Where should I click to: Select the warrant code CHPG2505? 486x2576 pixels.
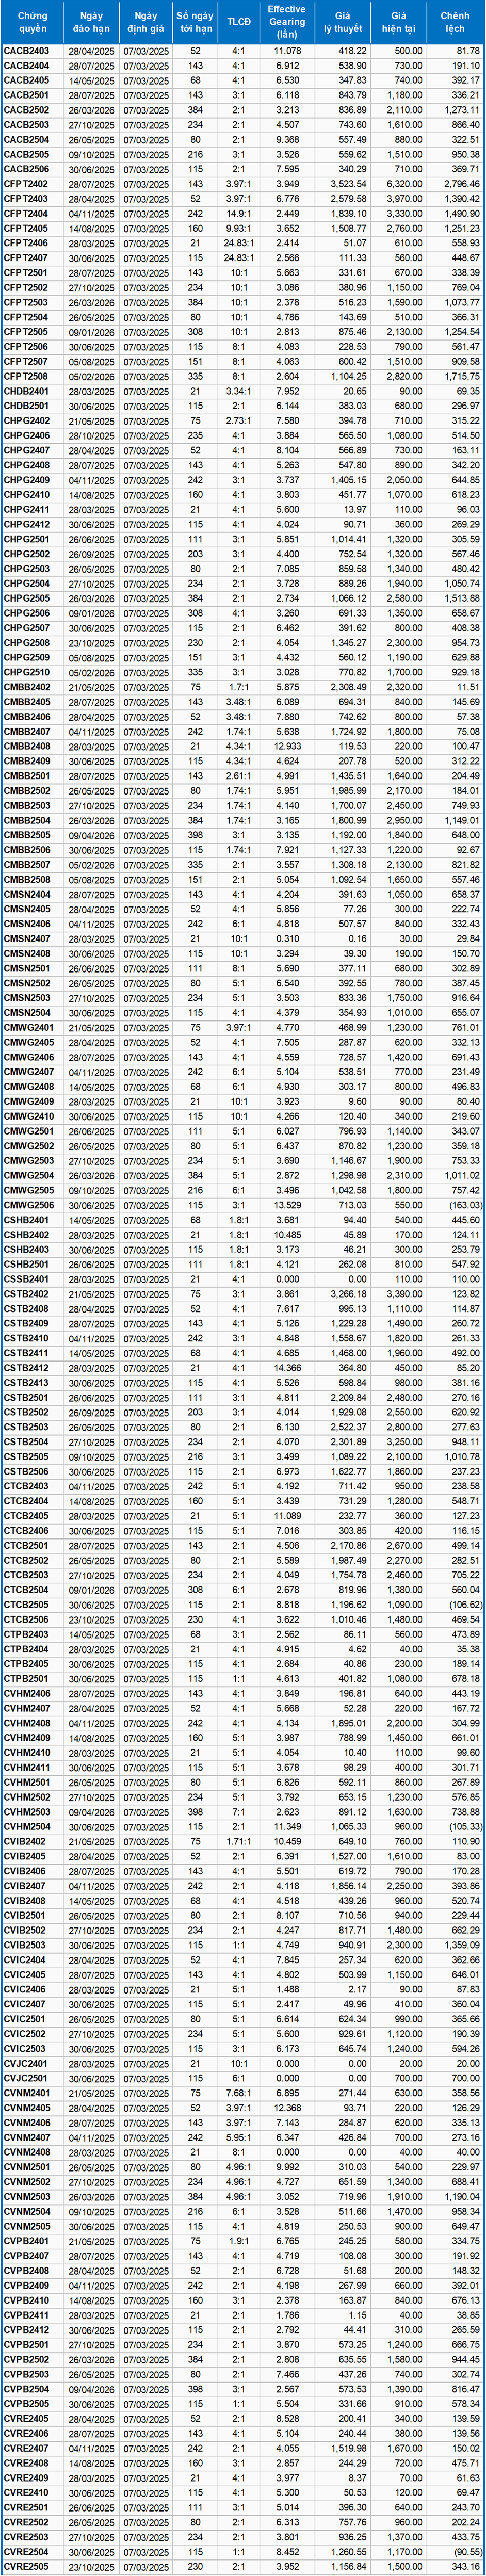point(26,598)
